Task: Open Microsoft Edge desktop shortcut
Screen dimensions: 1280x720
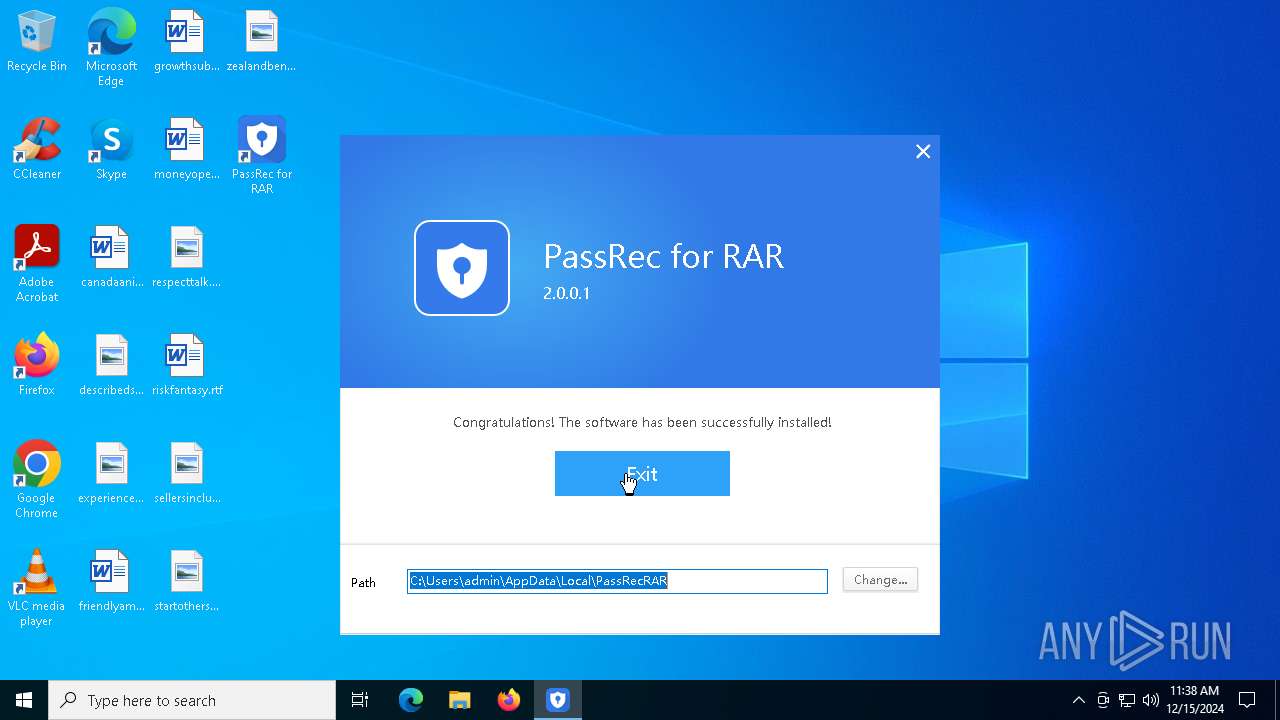Action: [111, 48]
